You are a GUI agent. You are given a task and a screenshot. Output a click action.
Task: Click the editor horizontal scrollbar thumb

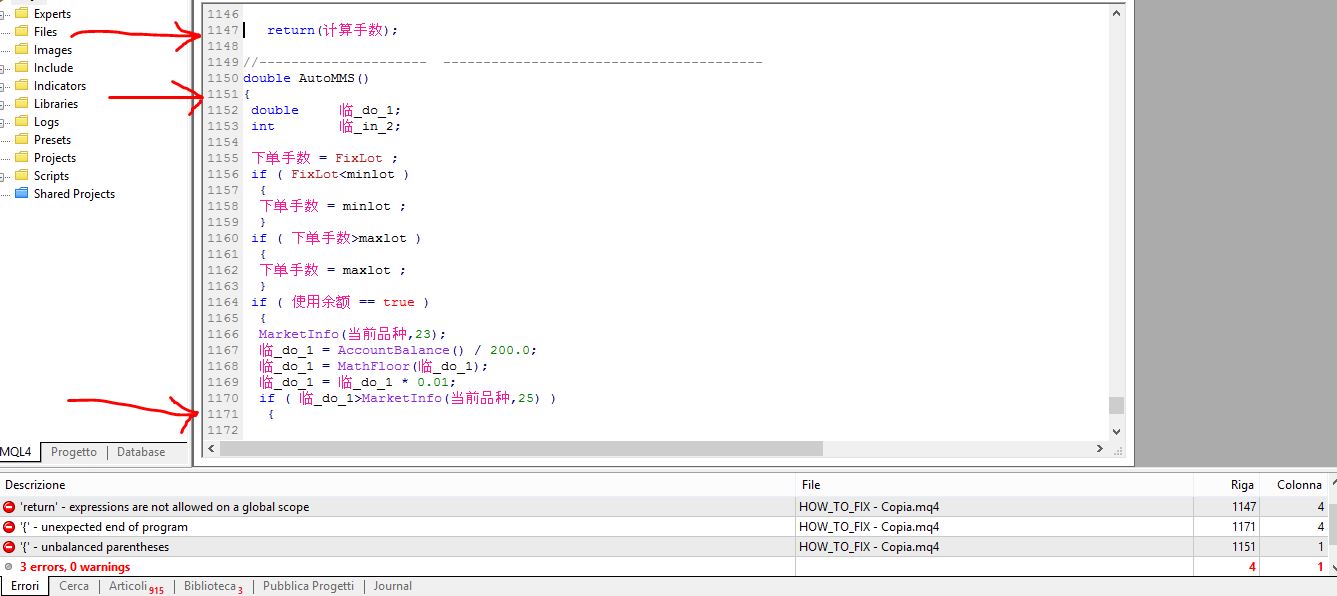(x=521, y=449)
